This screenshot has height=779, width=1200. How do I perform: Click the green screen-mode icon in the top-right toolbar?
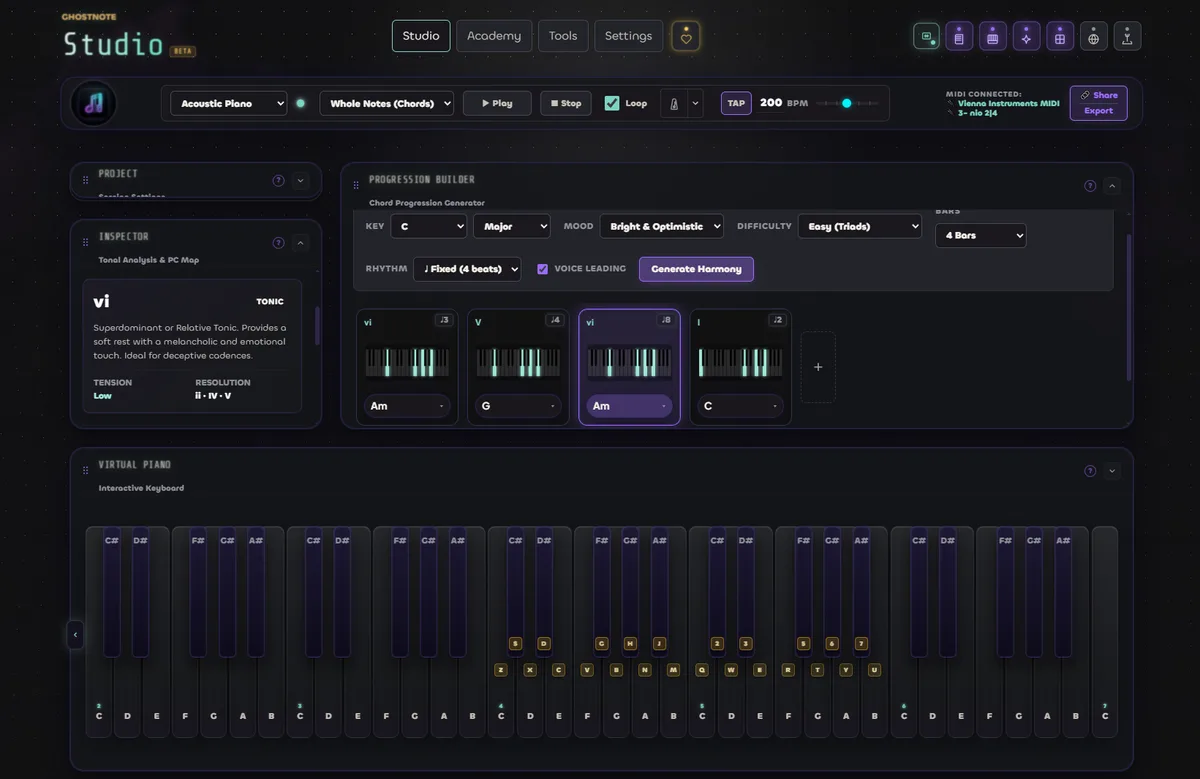pos(927,37)
